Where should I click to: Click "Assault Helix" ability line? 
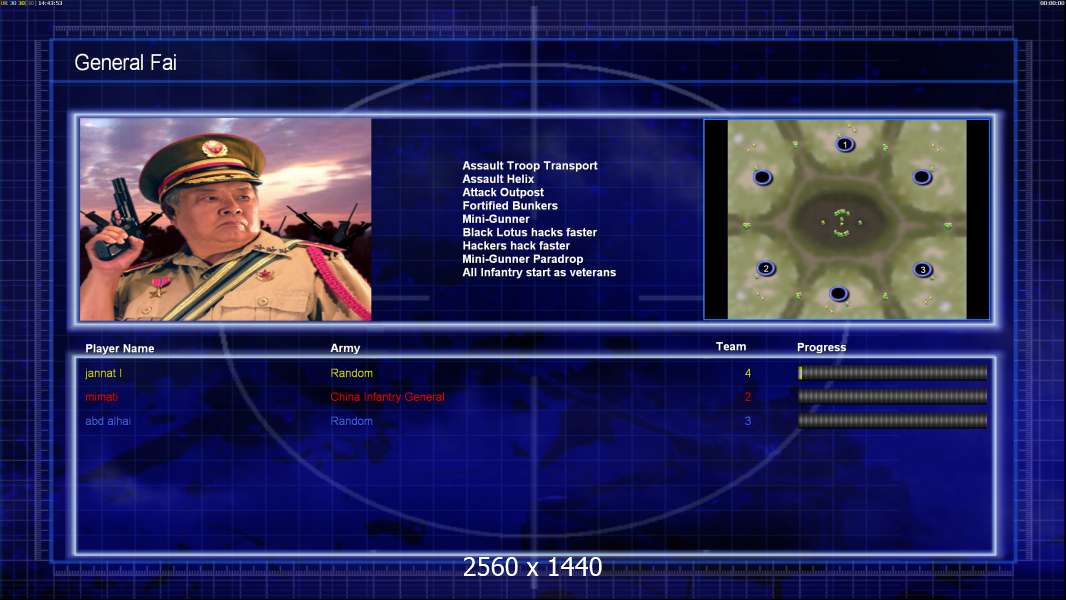point(498,179)
